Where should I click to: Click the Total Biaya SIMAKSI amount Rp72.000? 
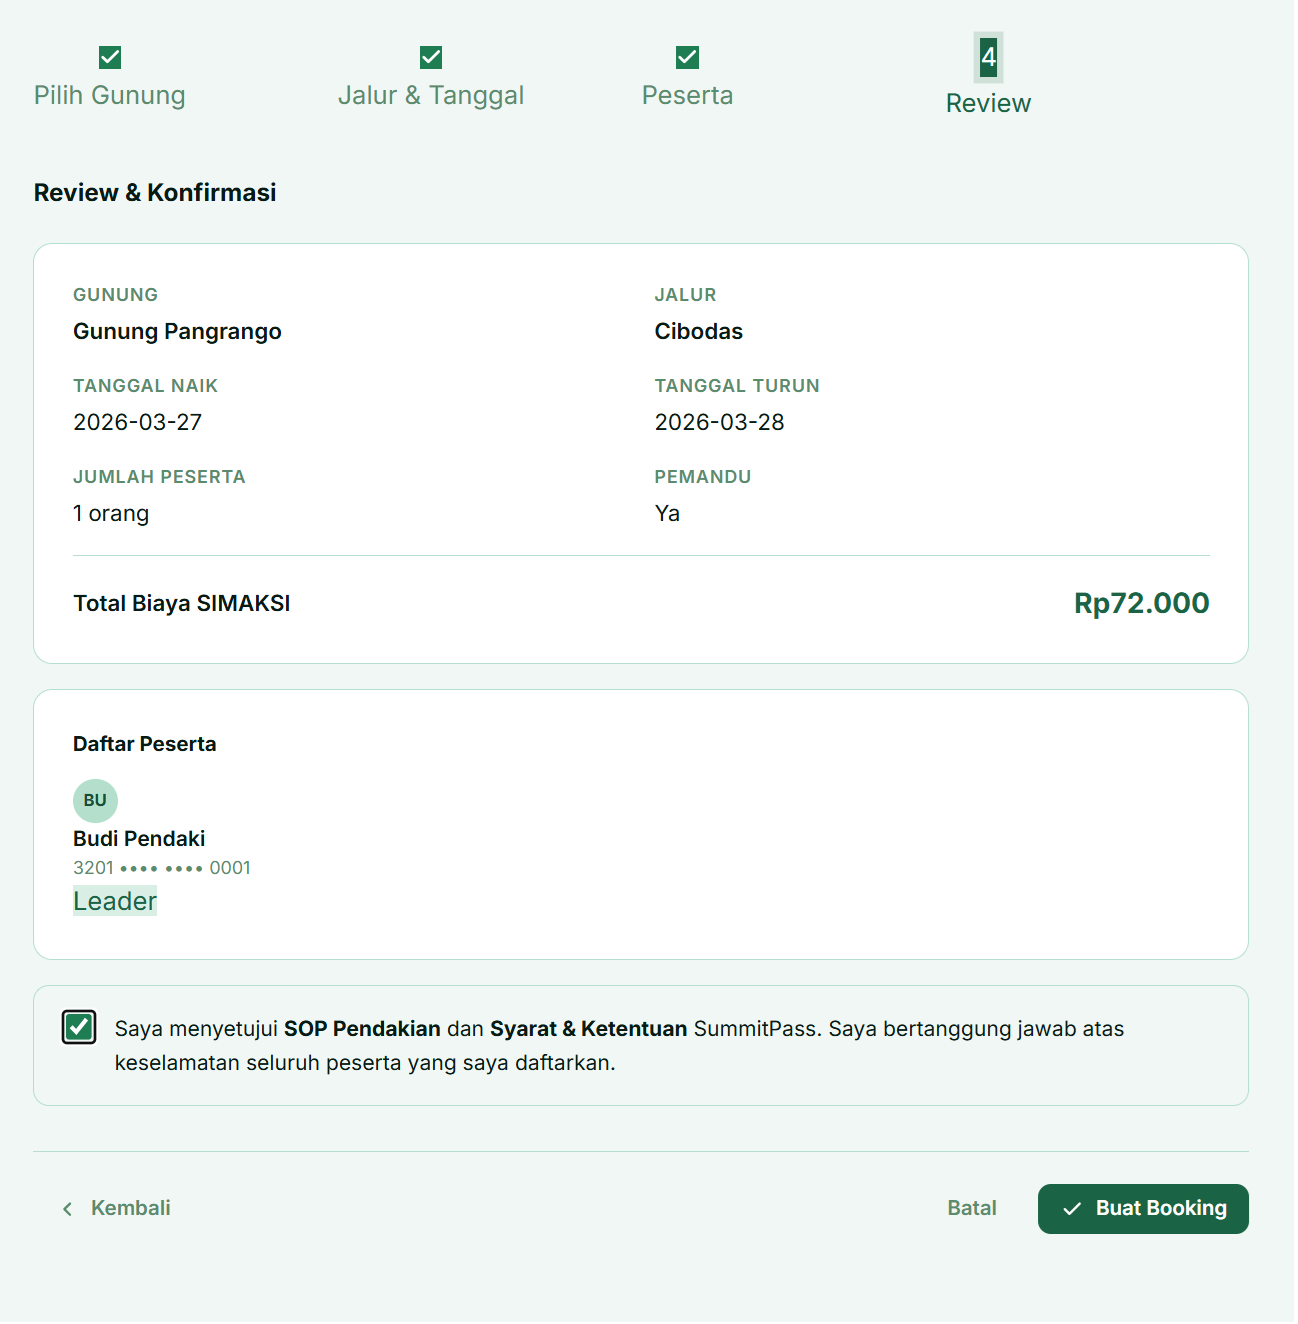click(1140, 603)
